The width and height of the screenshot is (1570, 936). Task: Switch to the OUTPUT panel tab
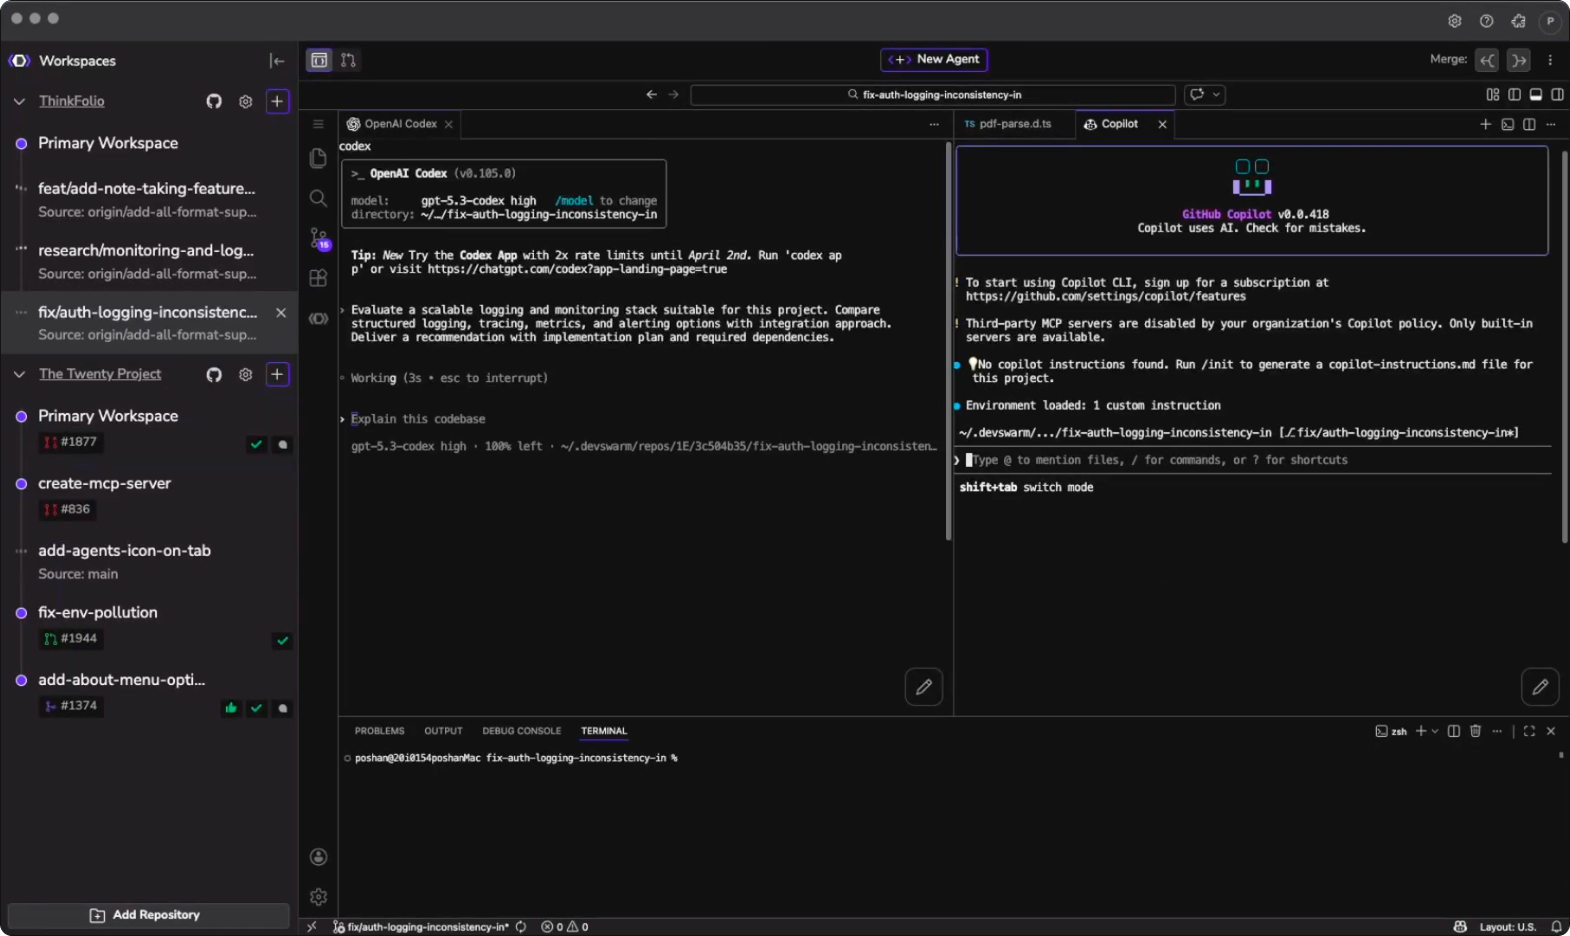pyautogui.click(x=443, y=731)
